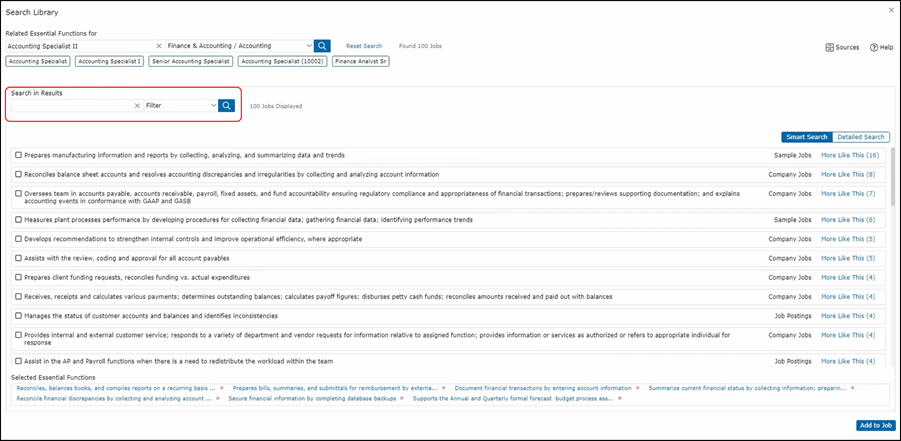The width and height of the screenshot is (901, 441).
Task: Expand the Finance & Accounting / Accounting dropdown
Action: point(308,46)
